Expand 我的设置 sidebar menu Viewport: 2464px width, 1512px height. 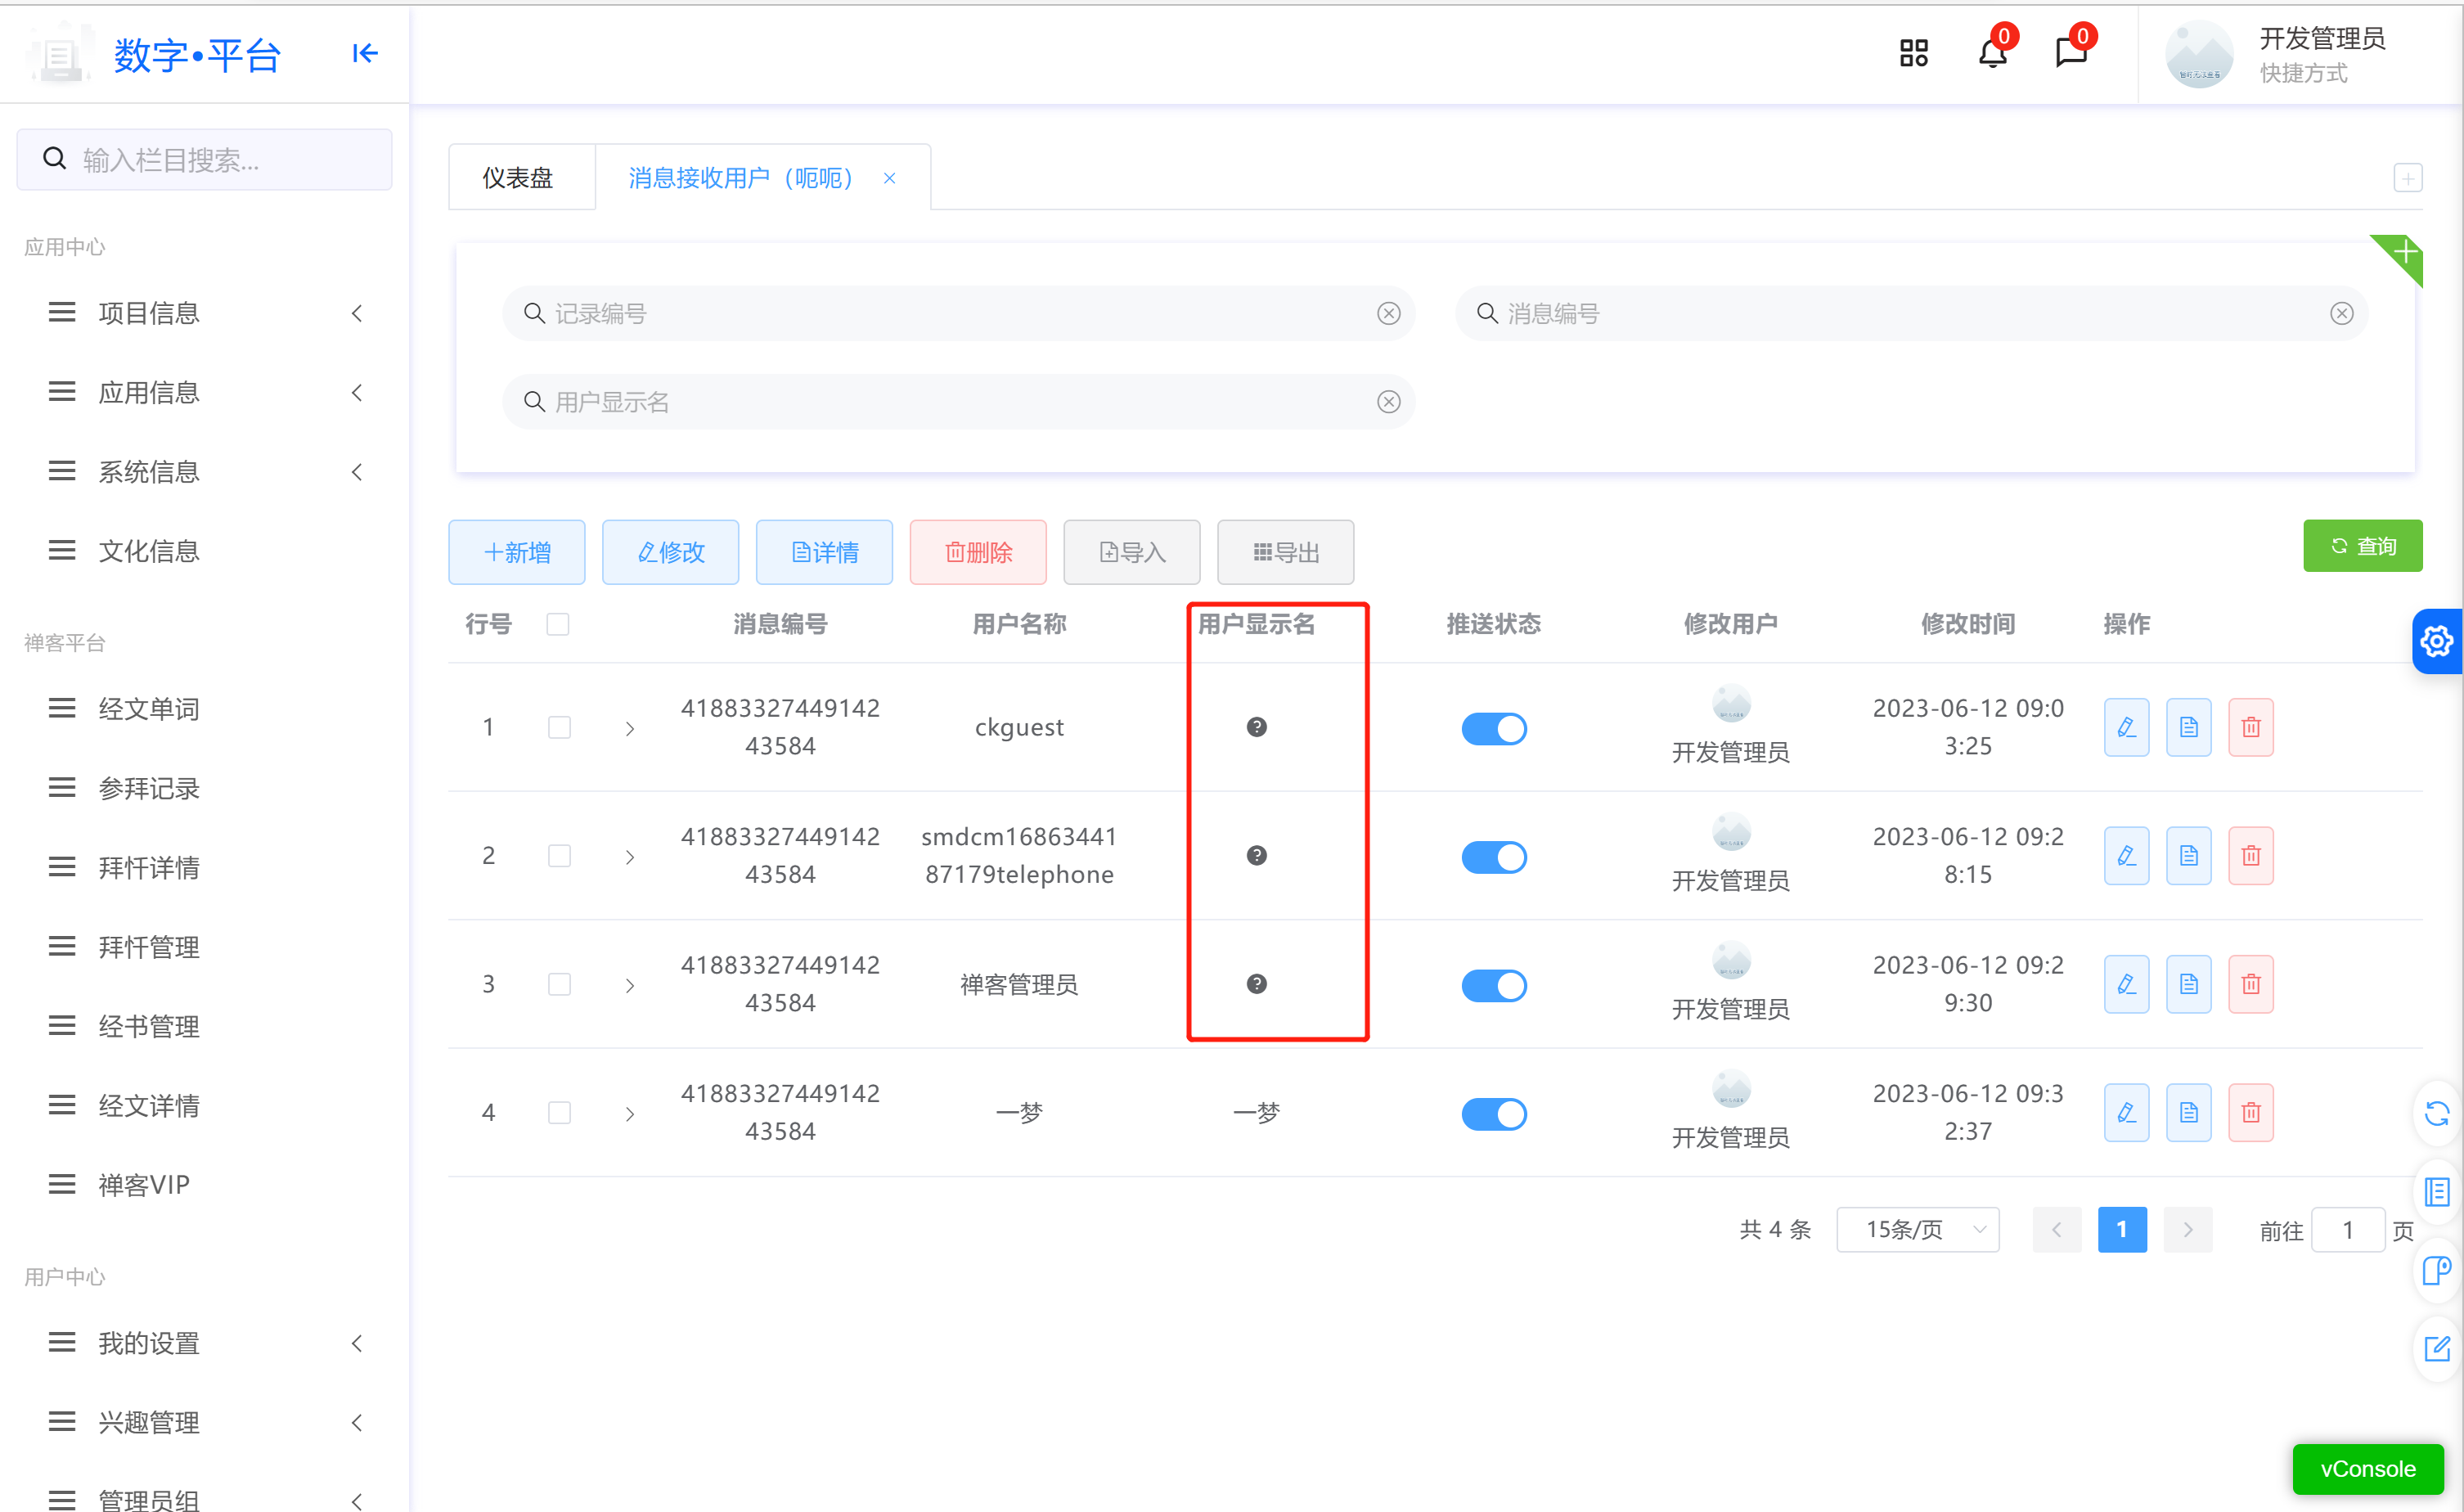tap(204, 1342)
